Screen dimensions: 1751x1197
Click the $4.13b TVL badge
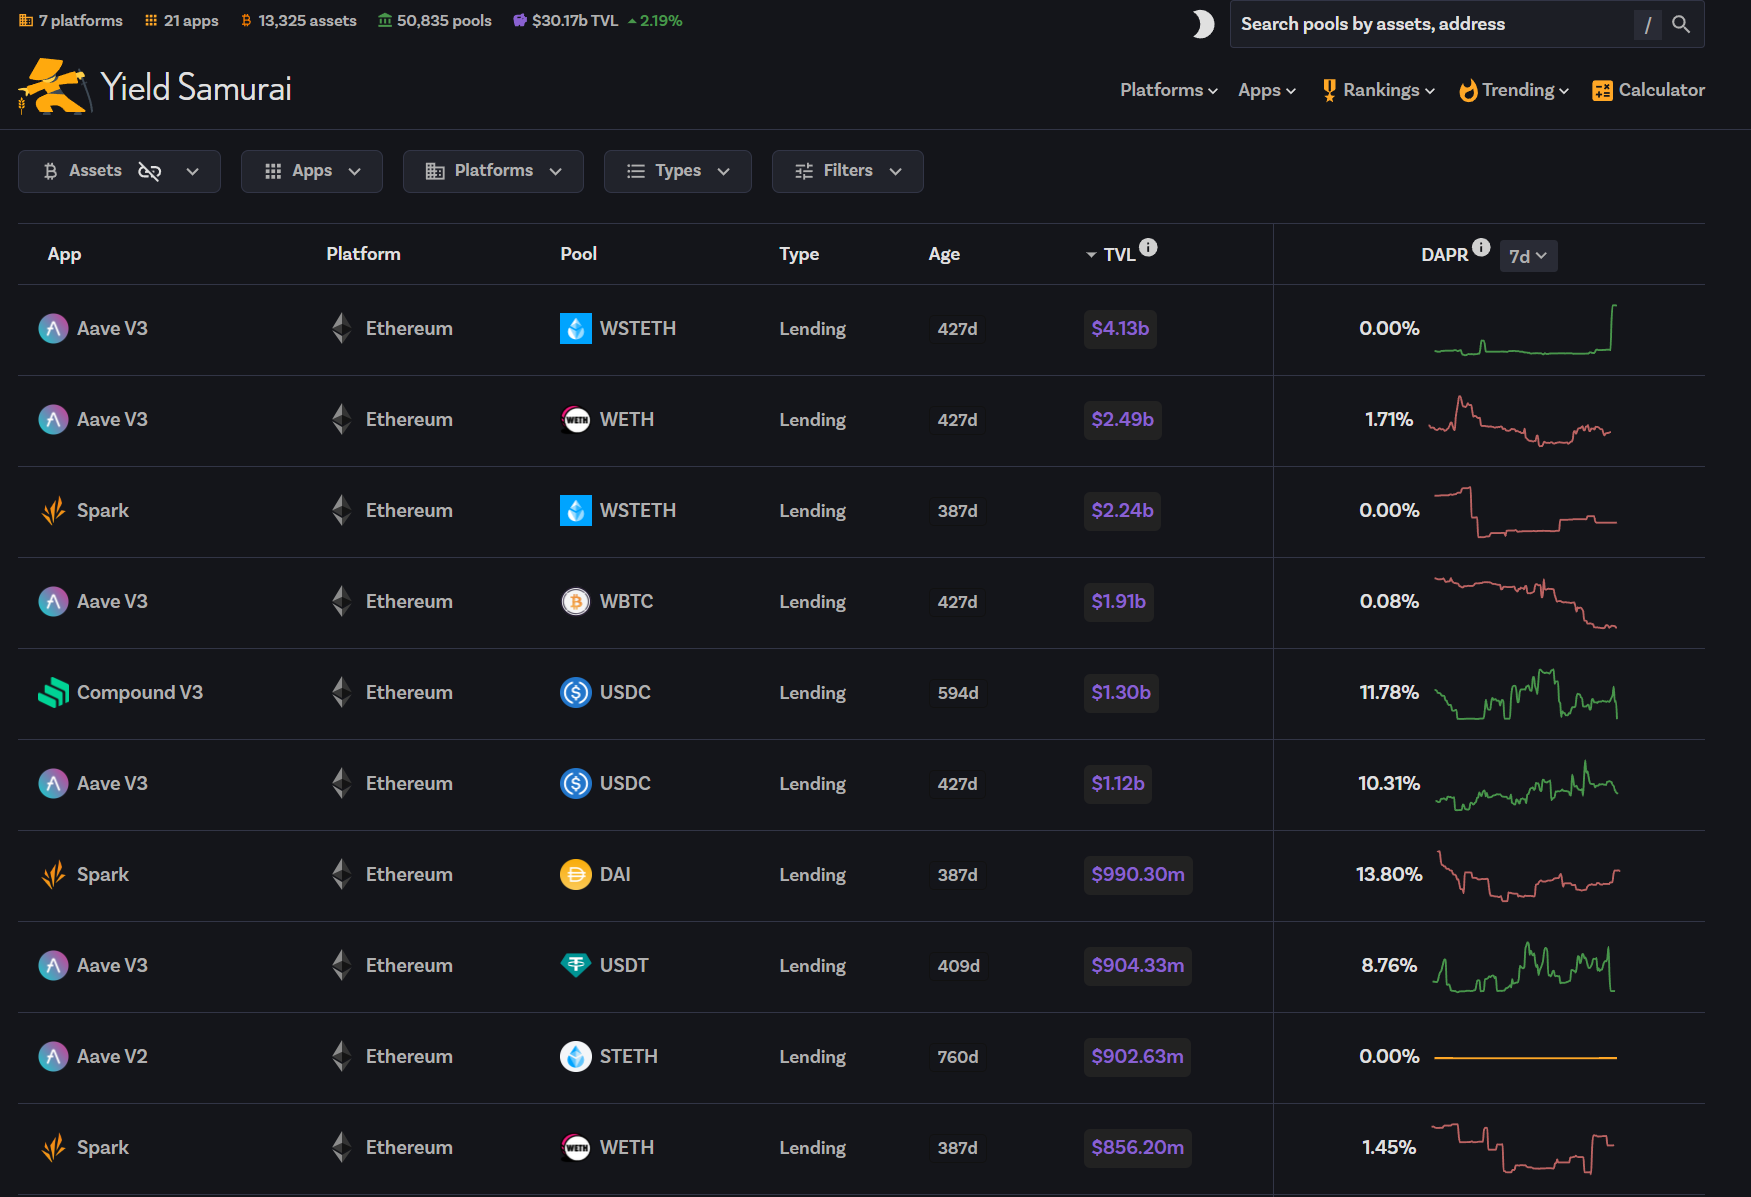[x=1120, y=329]
